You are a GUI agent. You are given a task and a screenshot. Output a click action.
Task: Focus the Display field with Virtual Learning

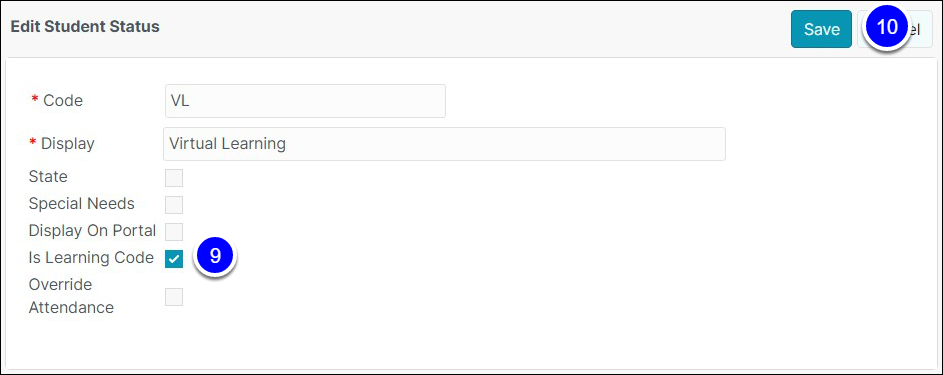[444, 144]
